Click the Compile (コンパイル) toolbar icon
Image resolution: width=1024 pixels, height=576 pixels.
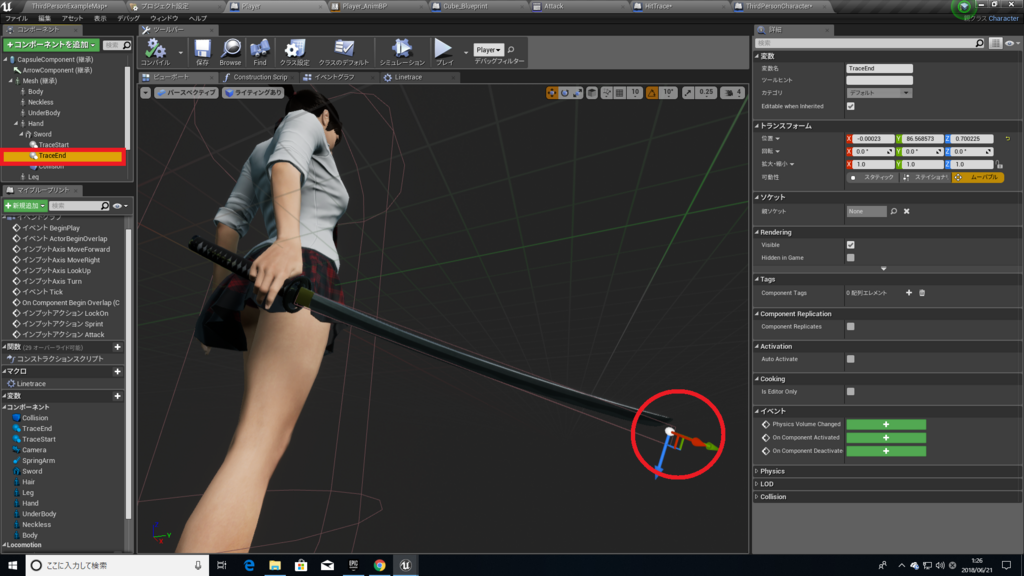[x=155, y=50]
